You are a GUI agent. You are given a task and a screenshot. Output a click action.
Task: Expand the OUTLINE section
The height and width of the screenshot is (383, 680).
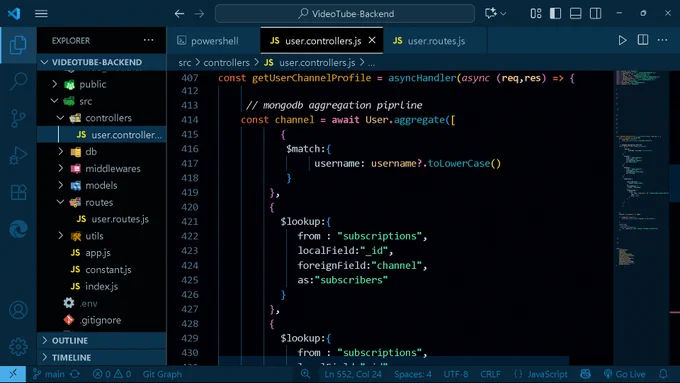coord(102,340)
